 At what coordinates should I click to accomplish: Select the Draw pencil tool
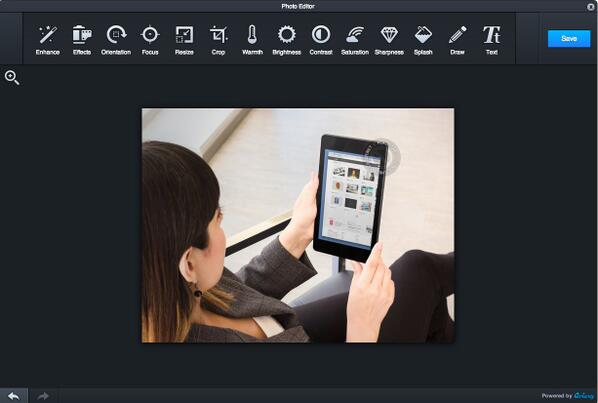(457, 40)
